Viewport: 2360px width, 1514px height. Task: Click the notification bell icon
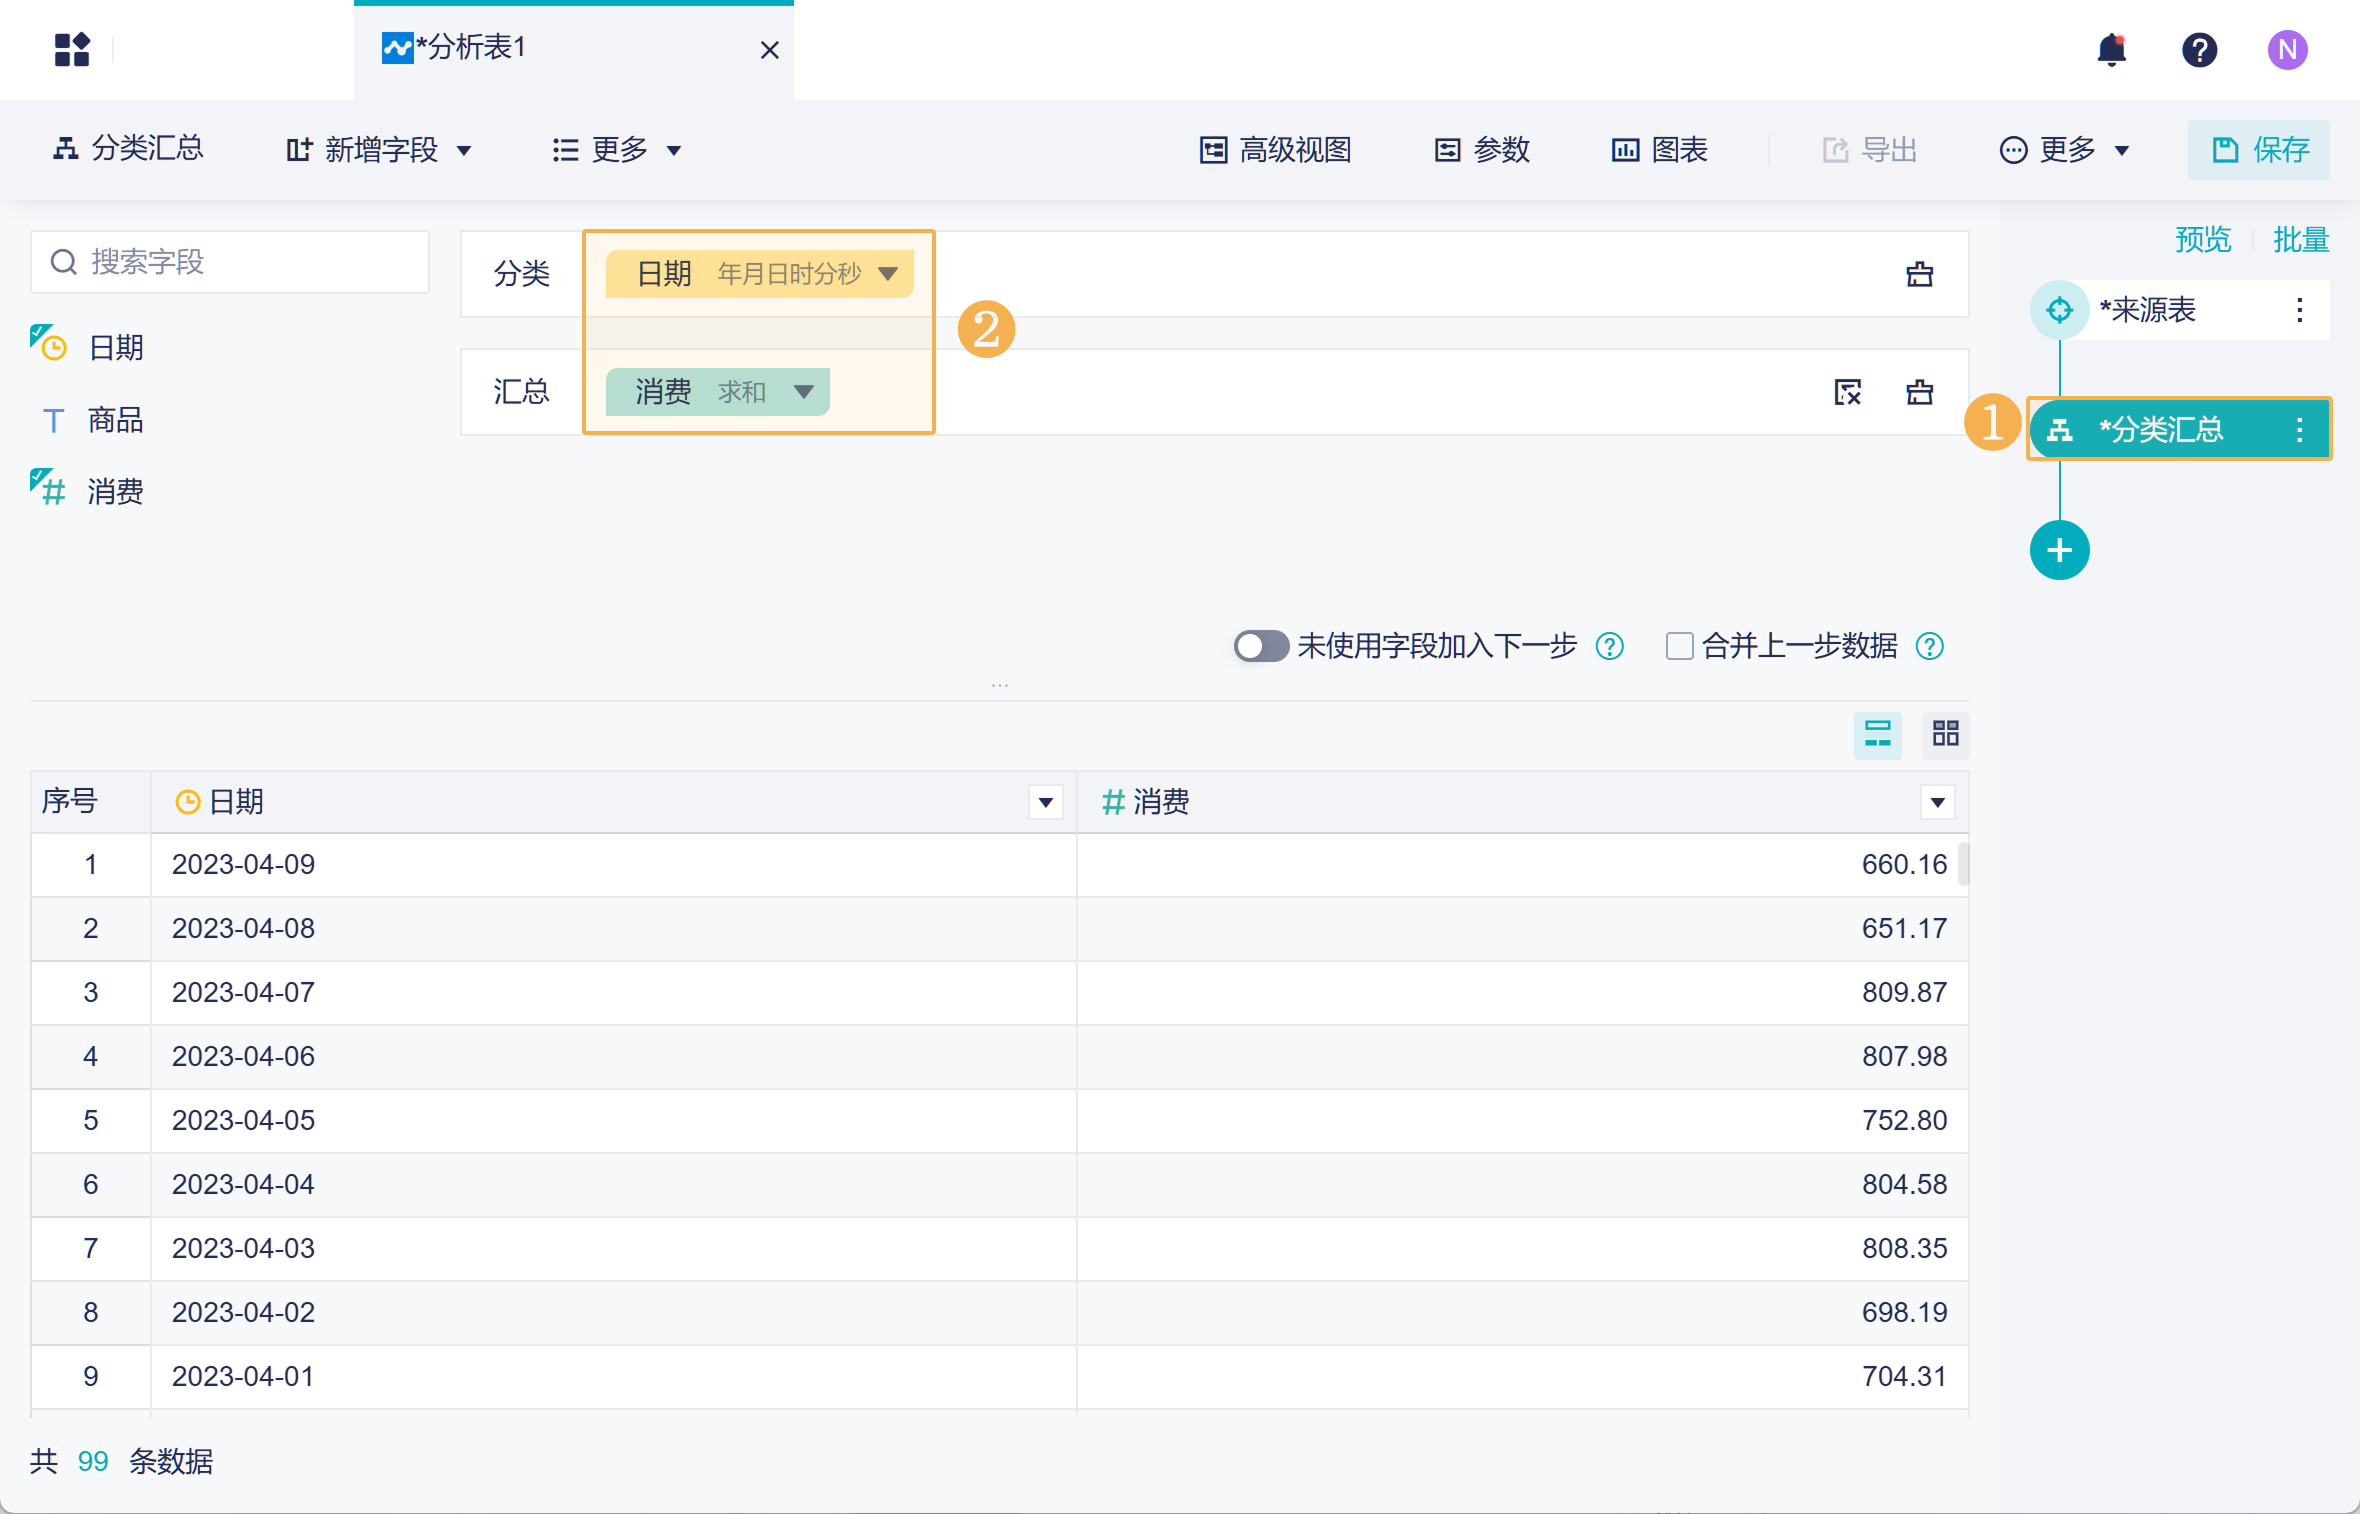2111,49
